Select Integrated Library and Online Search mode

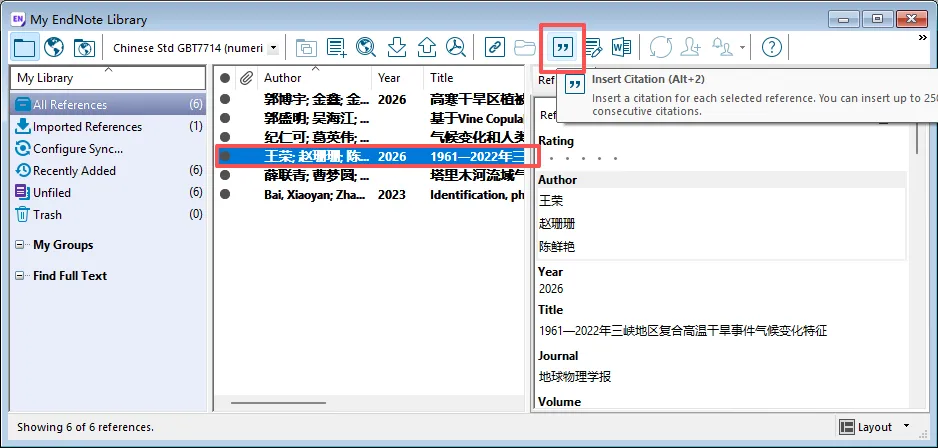[x=84, y=47]
